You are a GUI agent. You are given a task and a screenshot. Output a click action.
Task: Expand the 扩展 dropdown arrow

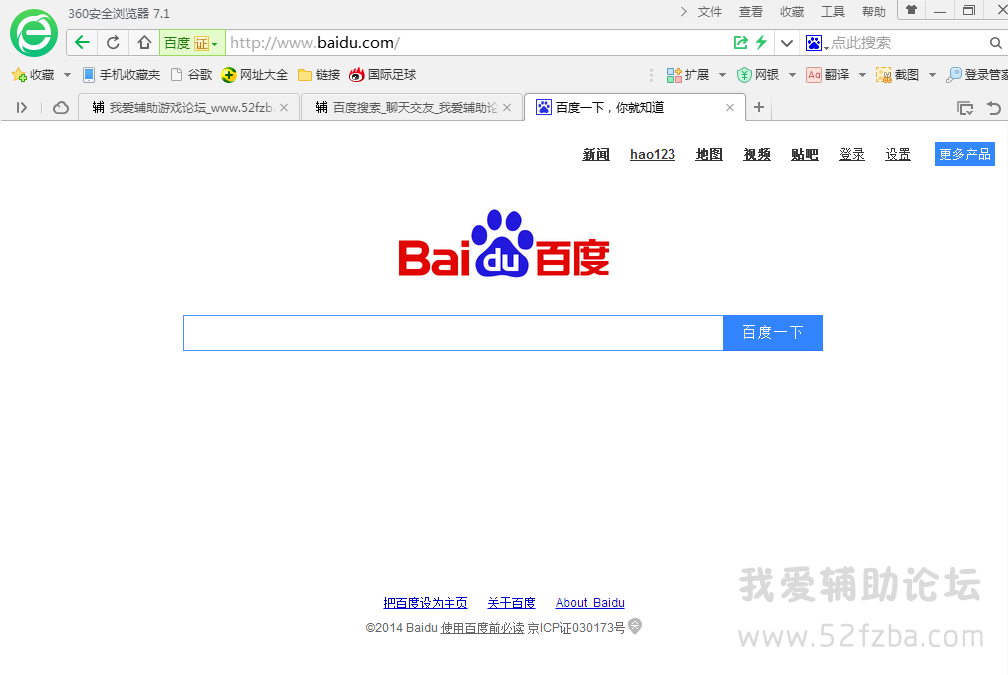722,75
